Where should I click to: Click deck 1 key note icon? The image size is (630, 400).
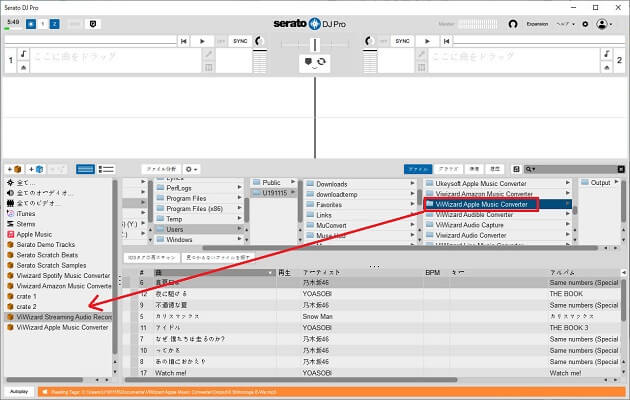(x=23, y=54)
